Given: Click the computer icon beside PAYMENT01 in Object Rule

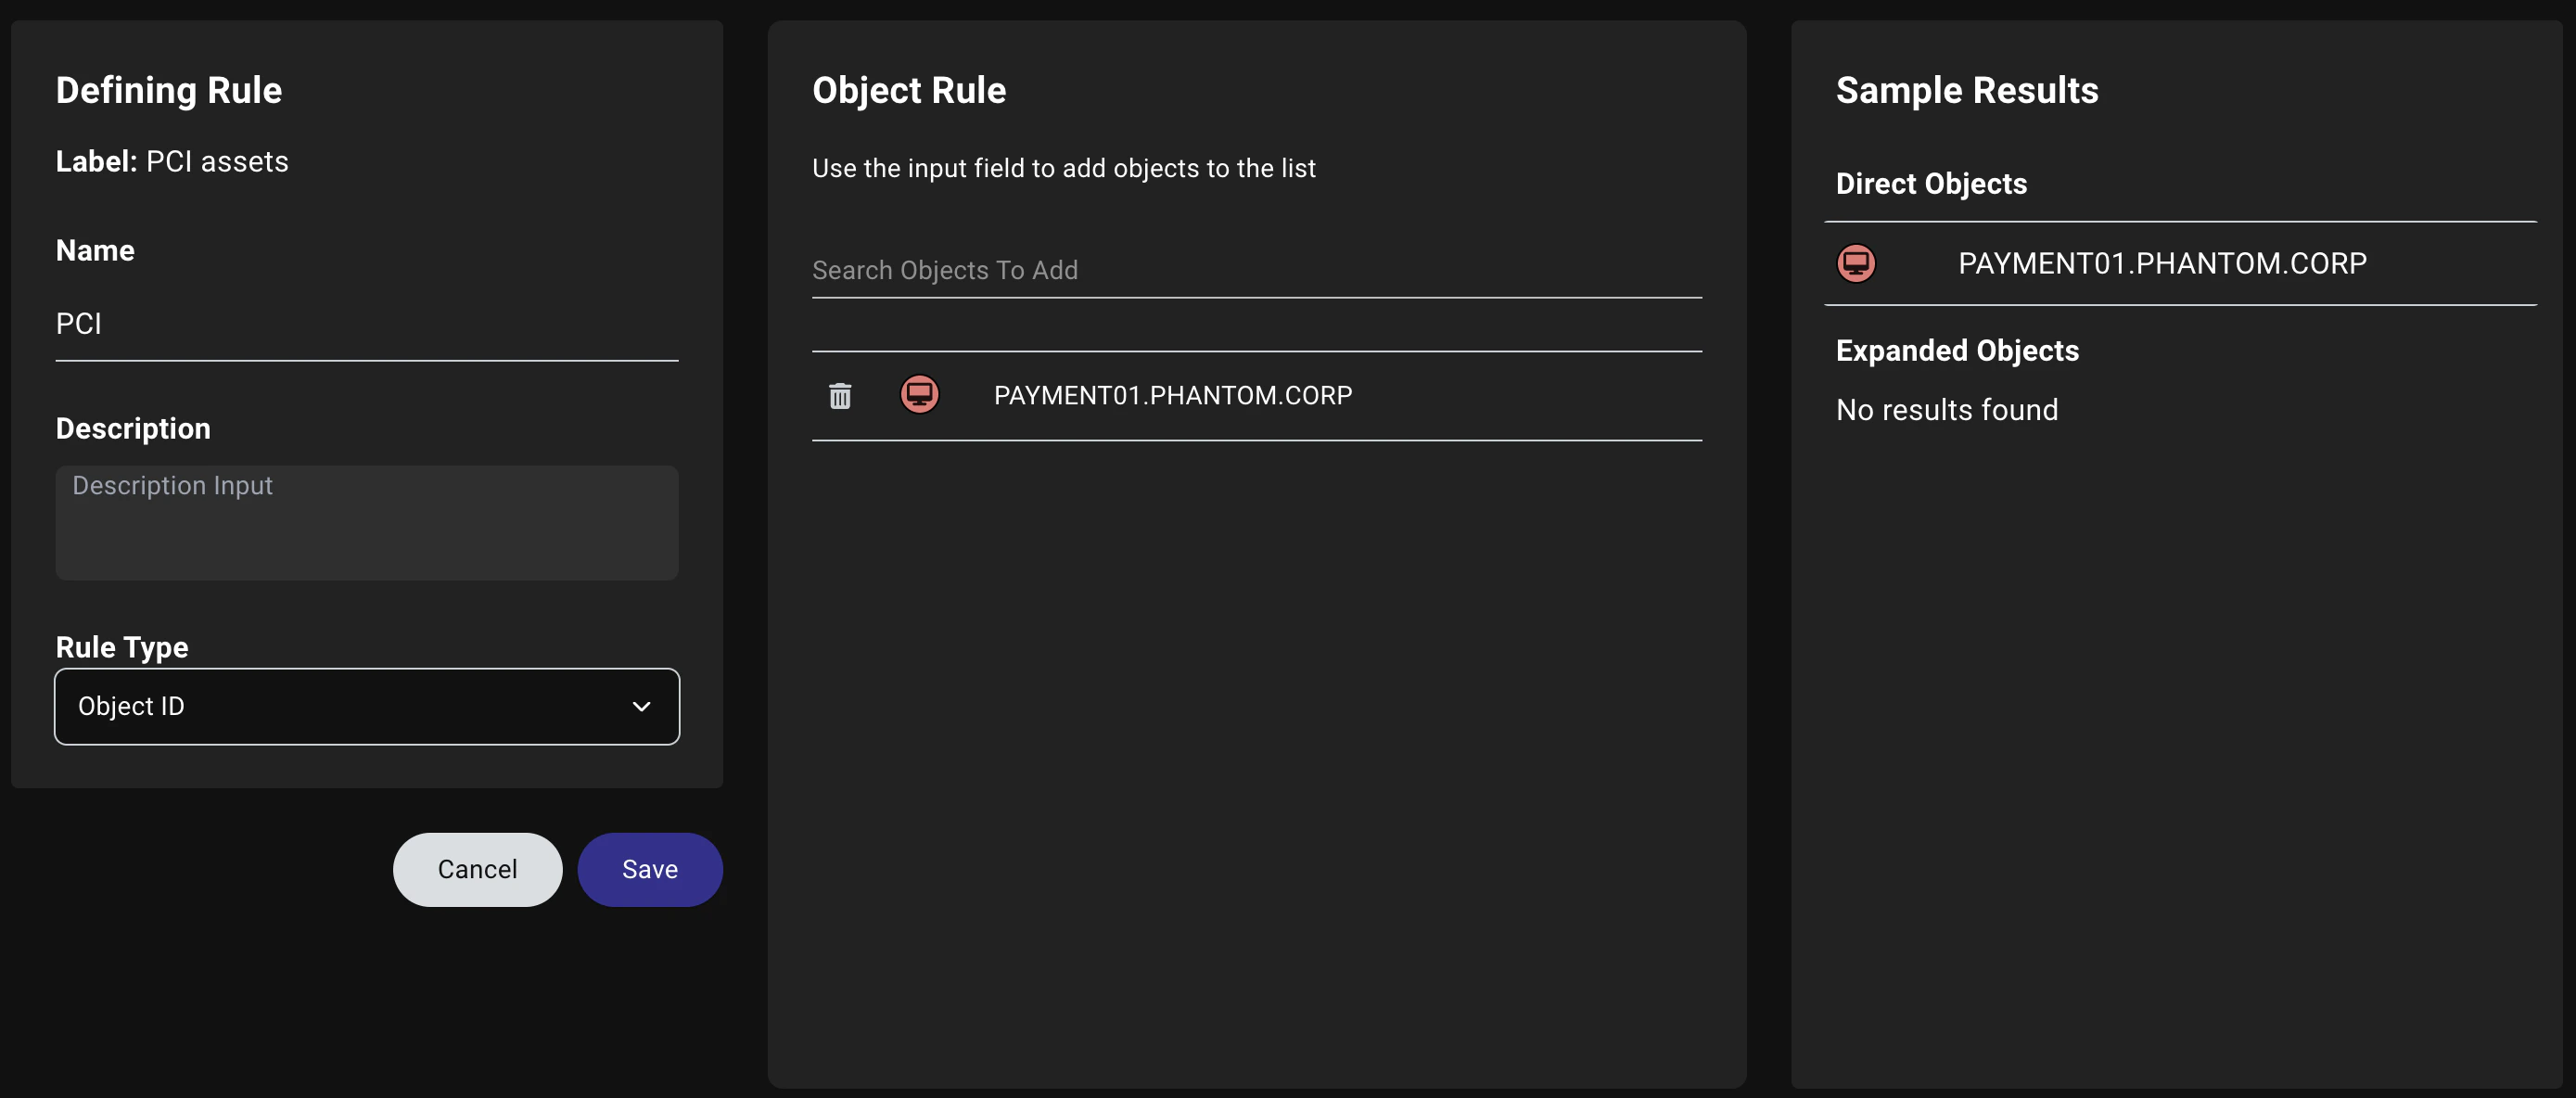Looking at the screenshot, I should point(920,394).
